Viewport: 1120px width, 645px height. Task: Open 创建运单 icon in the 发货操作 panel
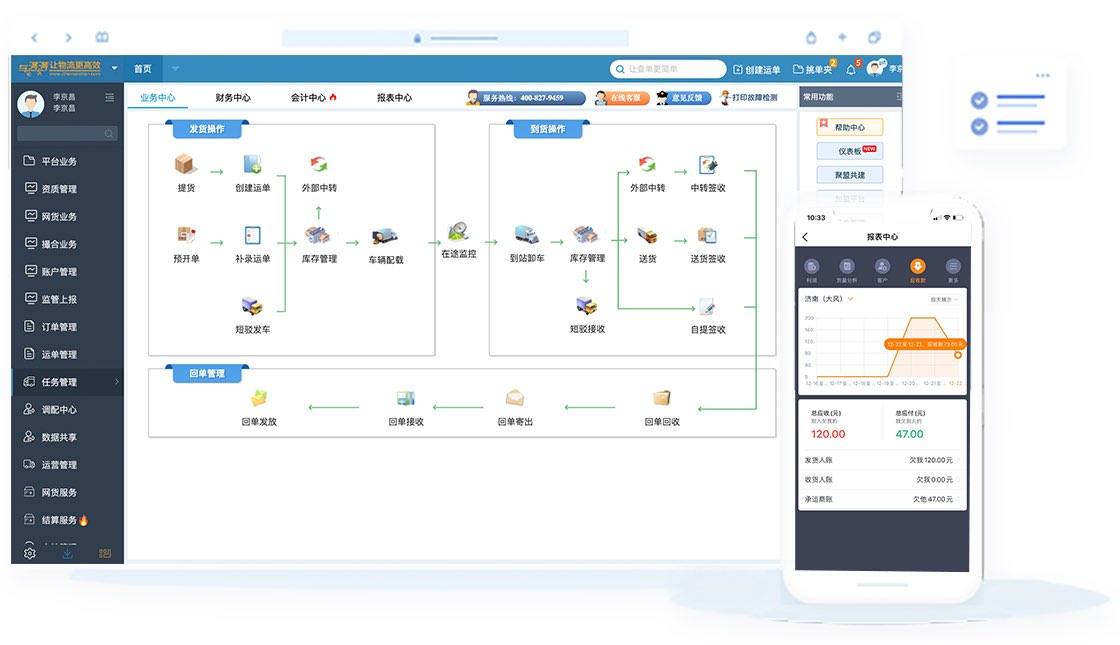pyautogui.click(x=252, y=165)
